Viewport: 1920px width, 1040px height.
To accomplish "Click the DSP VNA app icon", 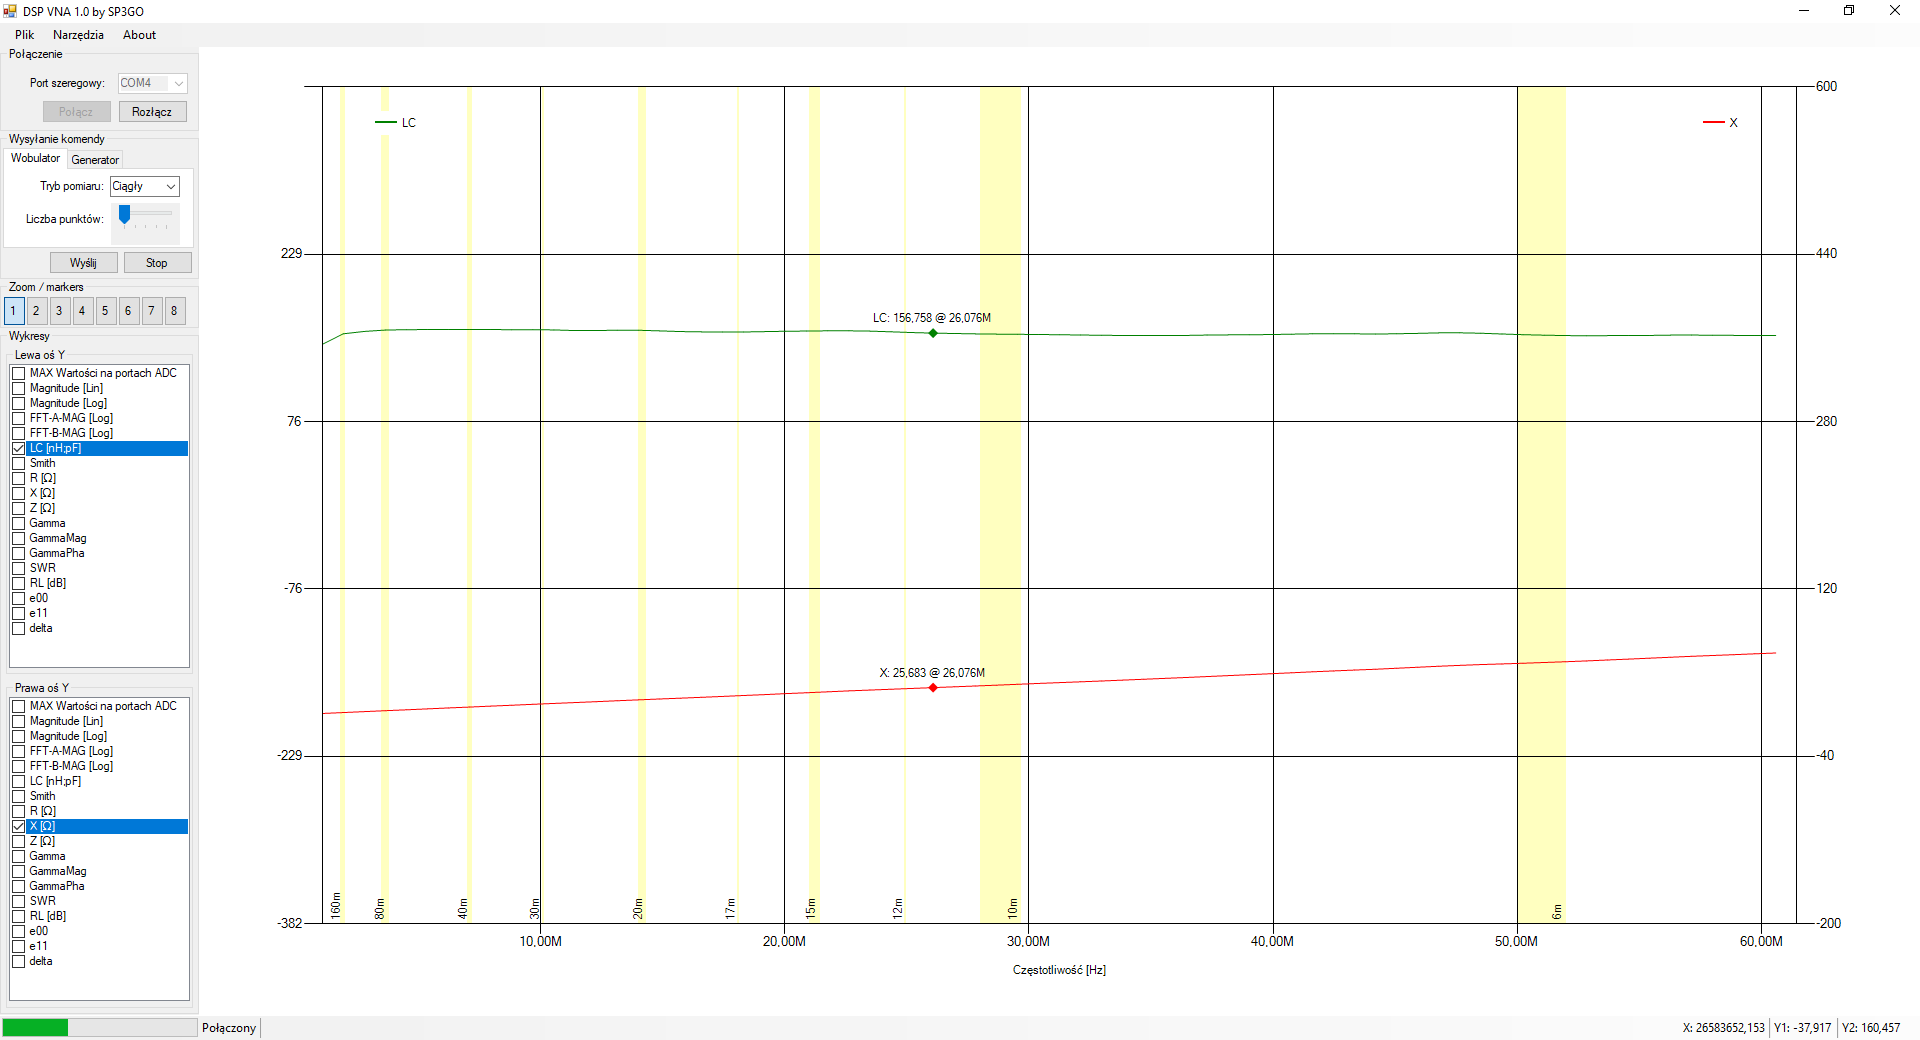I will pyautogui.click(x=10, y=11).
